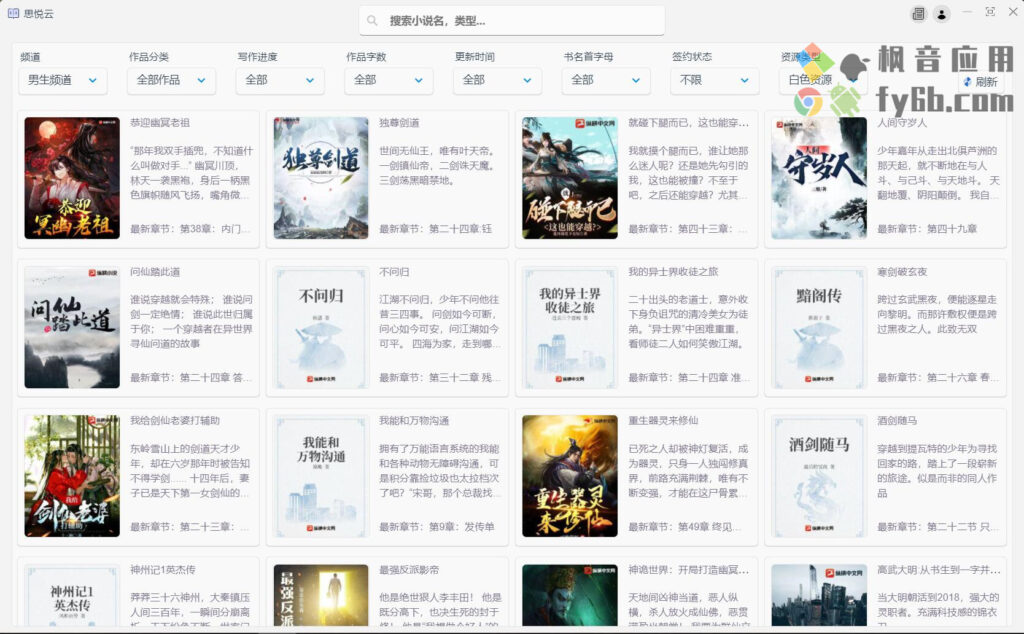Open the 神州记1英杰传 title text
The height and width of the screenshot is (634, 1024).
coord(163,570)
